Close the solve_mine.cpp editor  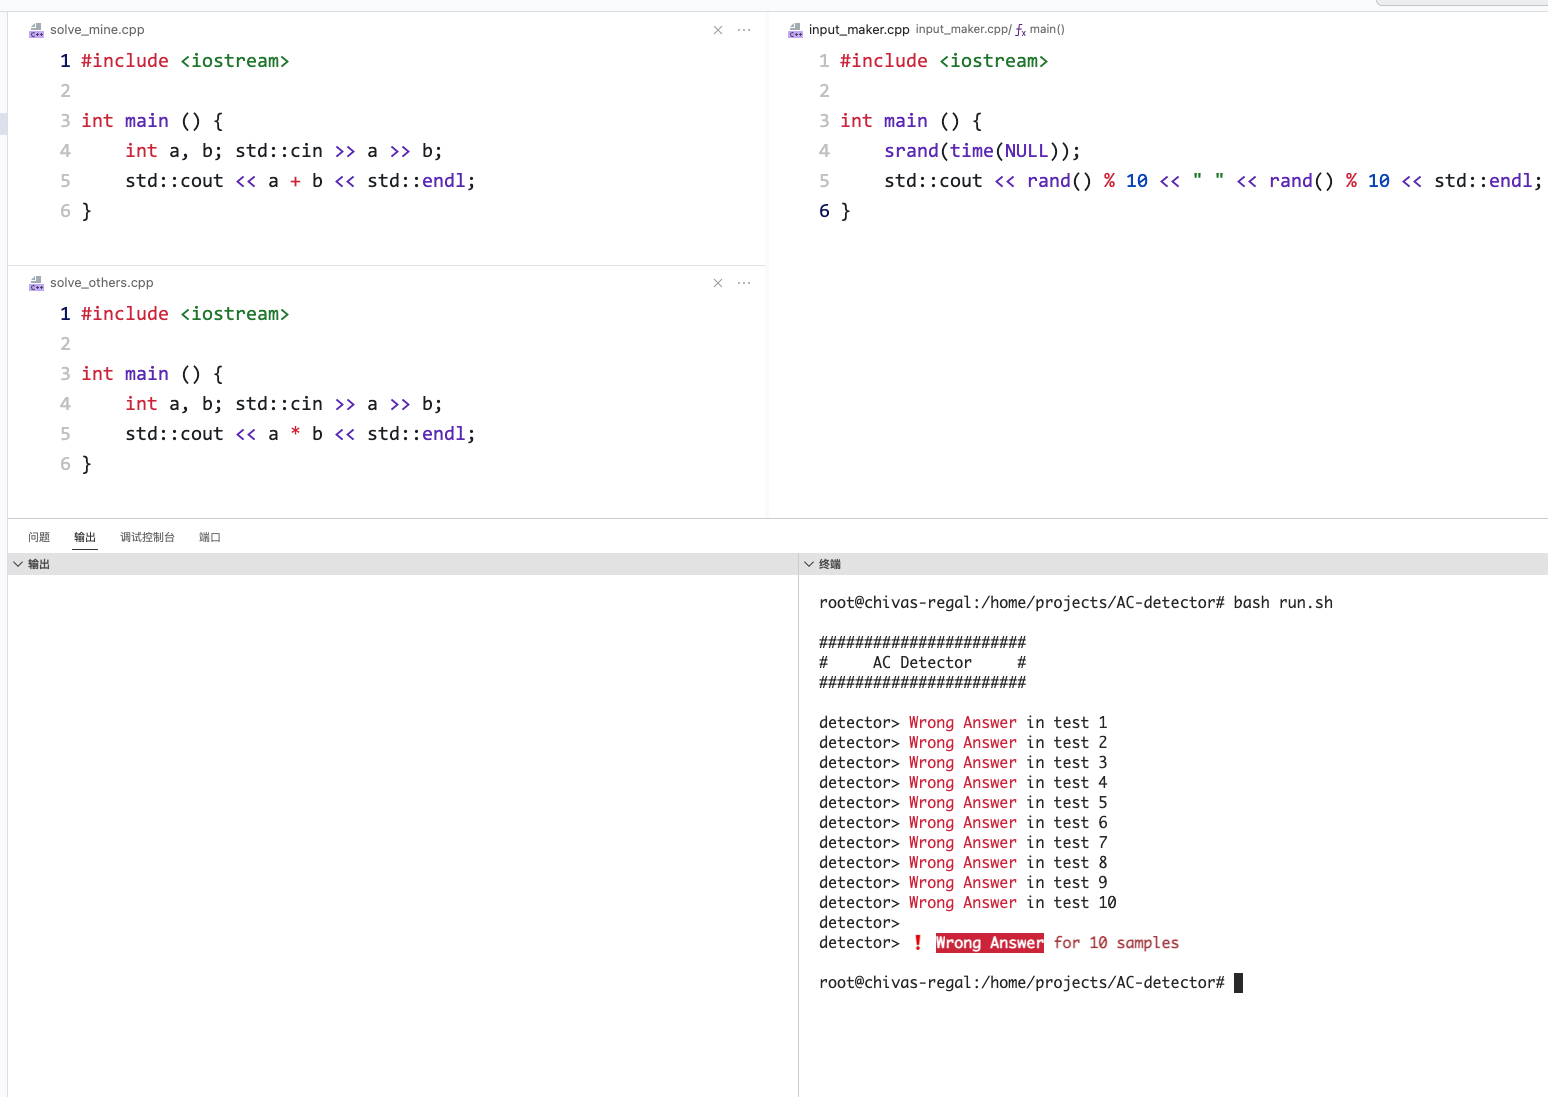tap(718, 30)
